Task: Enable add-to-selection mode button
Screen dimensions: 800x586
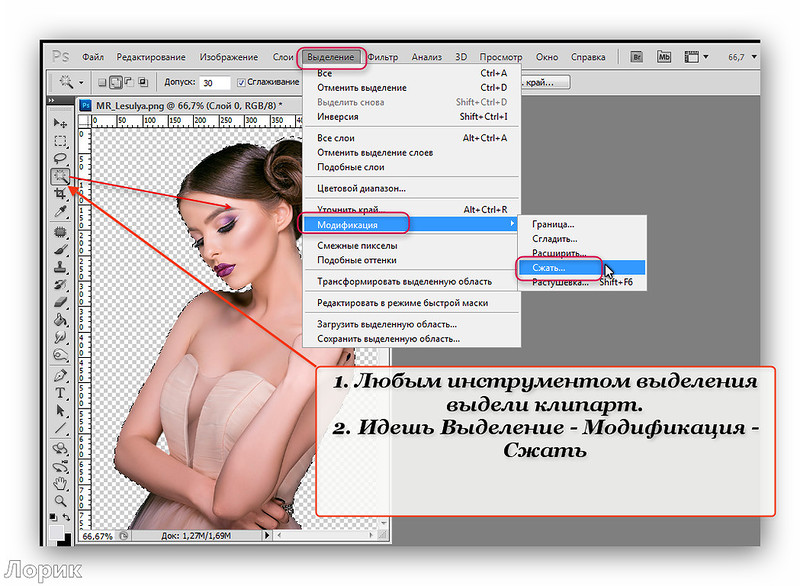Action: click(116, 82)
